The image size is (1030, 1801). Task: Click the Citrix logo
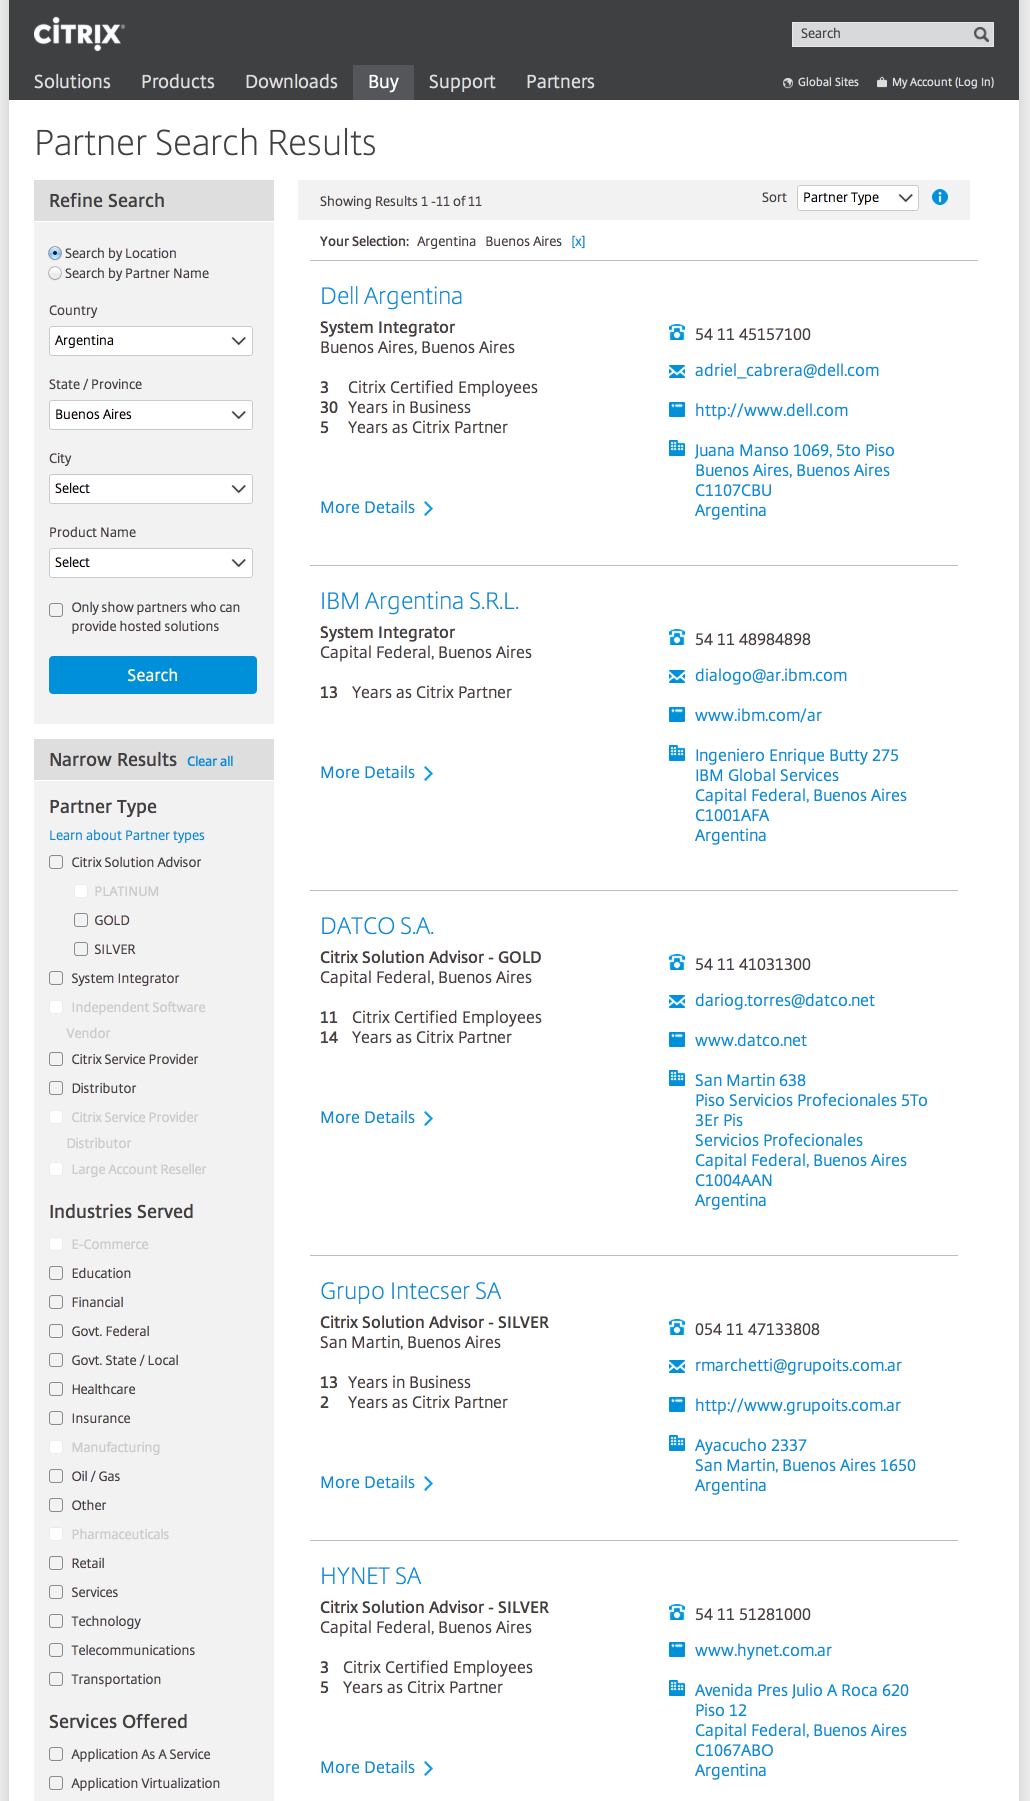pos(78,34)
